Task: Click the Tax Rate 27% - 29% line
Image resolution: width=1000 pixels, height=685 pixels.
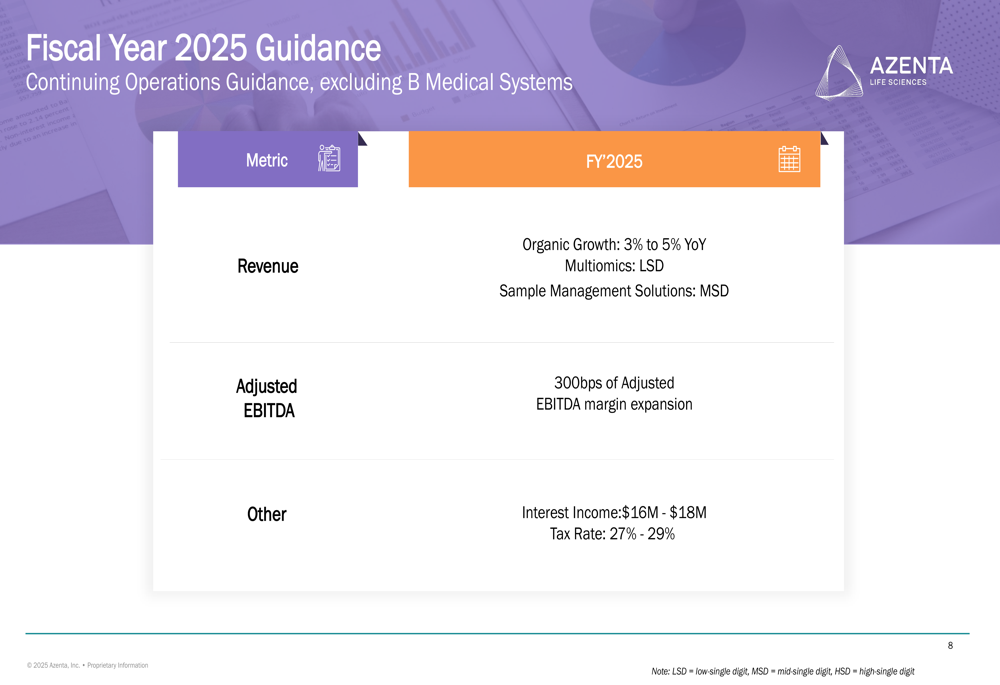Action: tap(612, 534)
